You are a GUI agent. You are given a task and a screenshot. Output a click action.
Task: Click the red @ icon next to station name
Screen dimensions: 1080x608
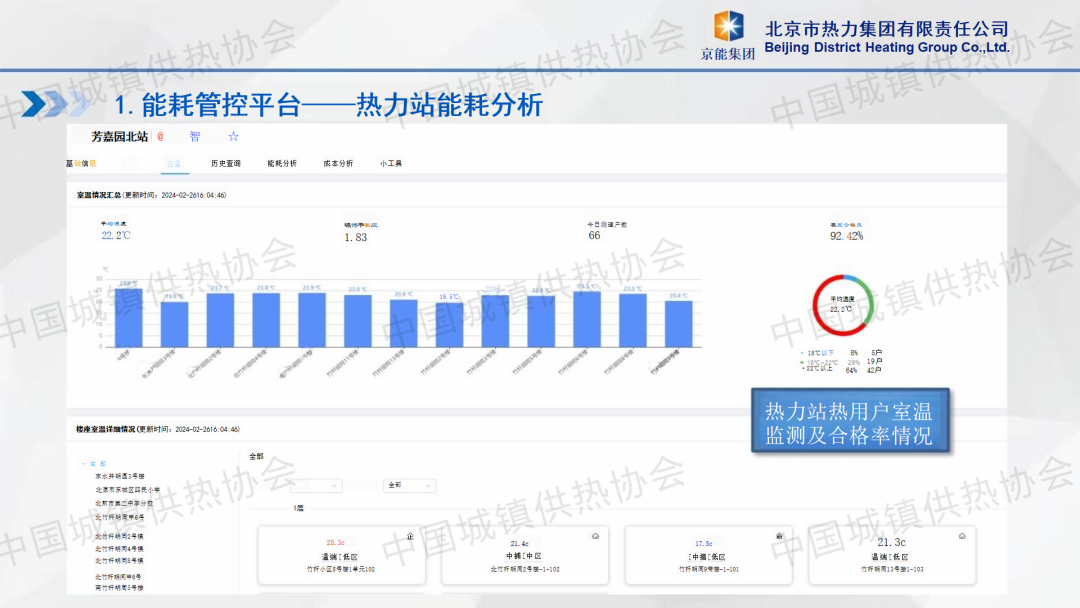coord(160,136)
